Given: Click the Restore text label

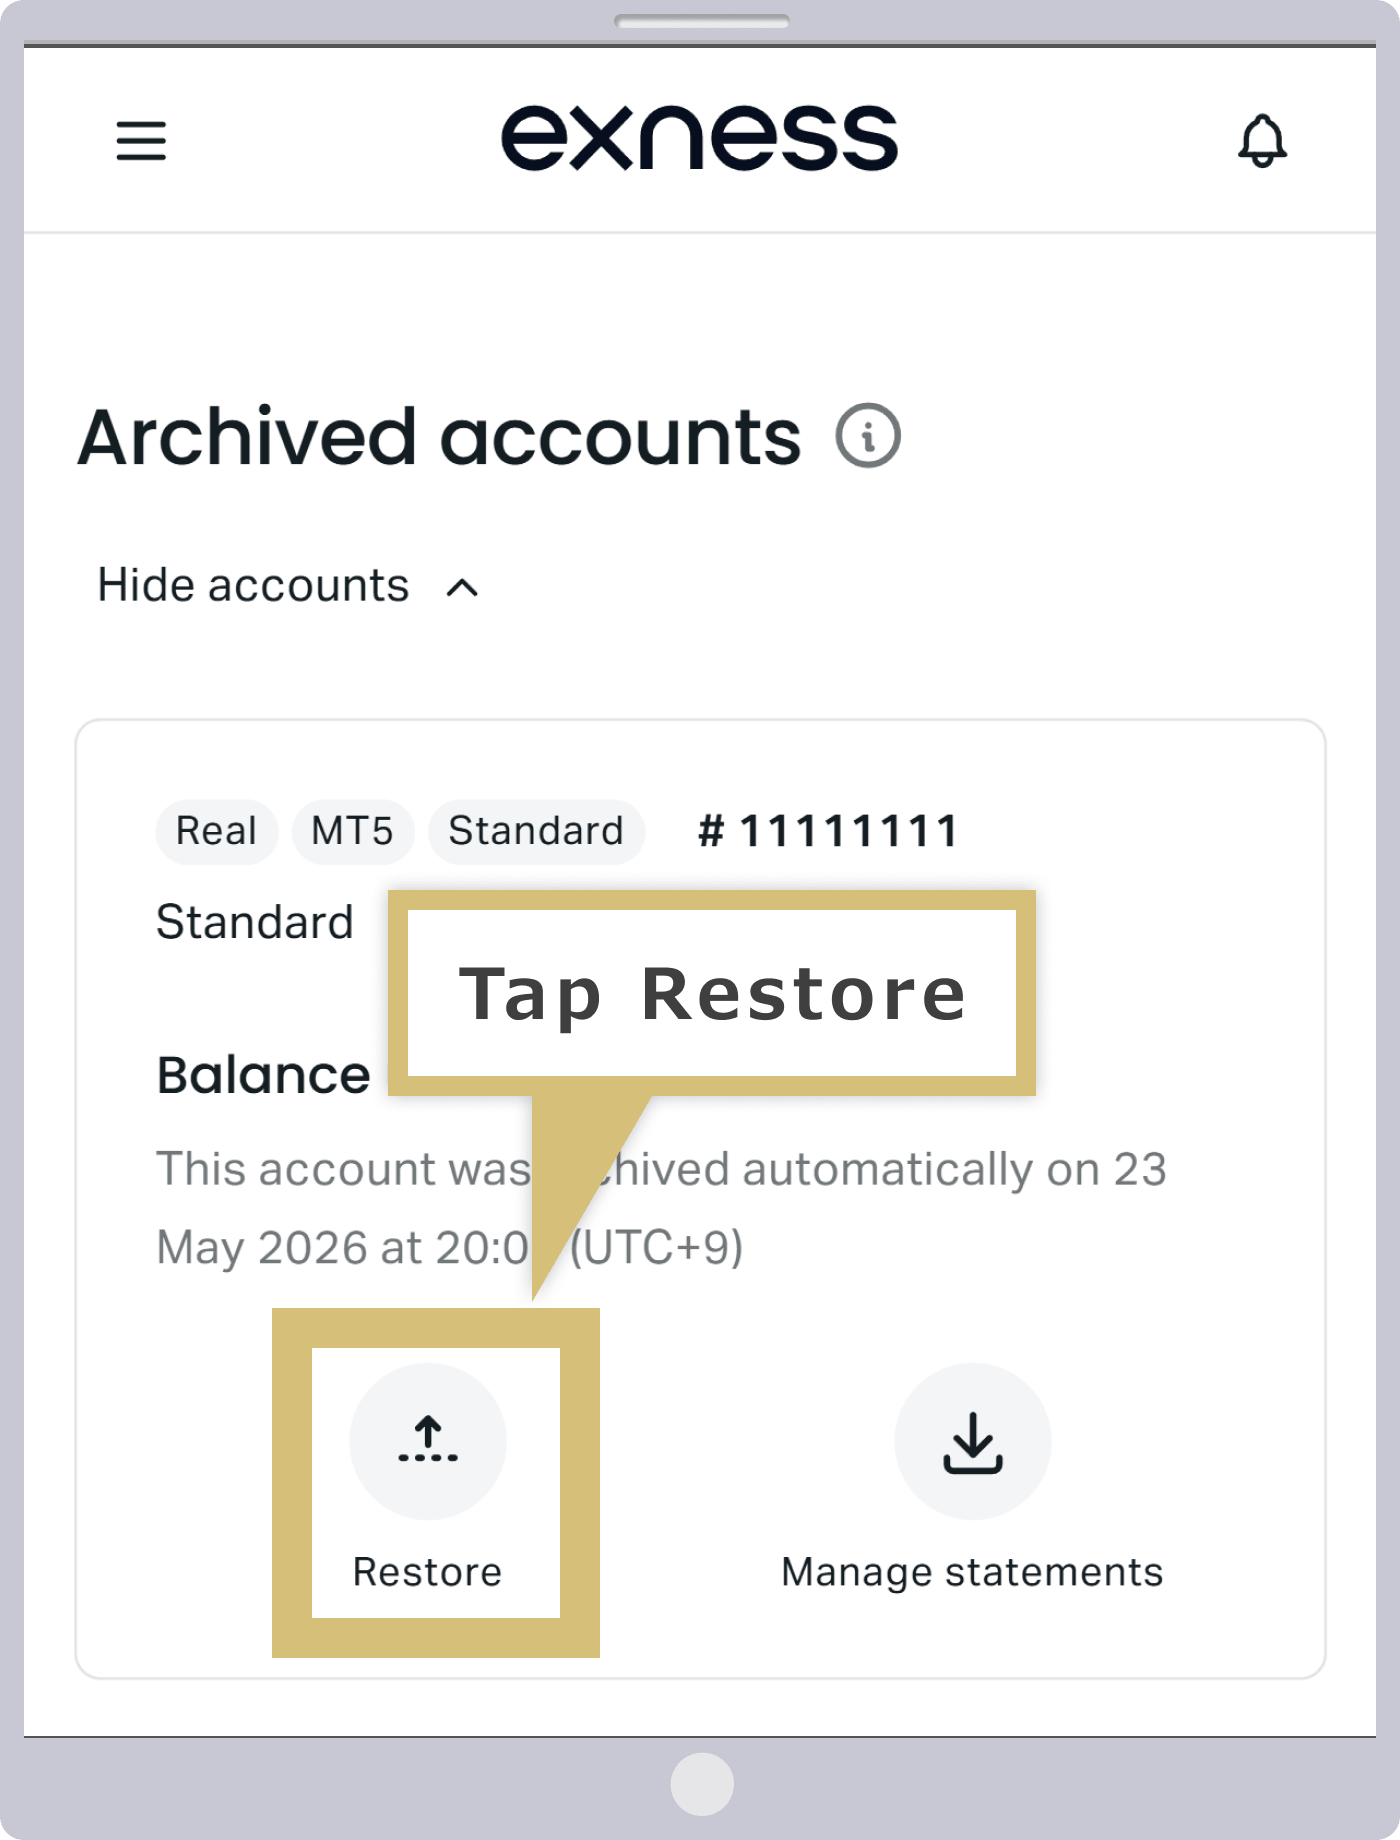Looking at the screenshot, I should pyautogui.click(x=427, y=1572).
